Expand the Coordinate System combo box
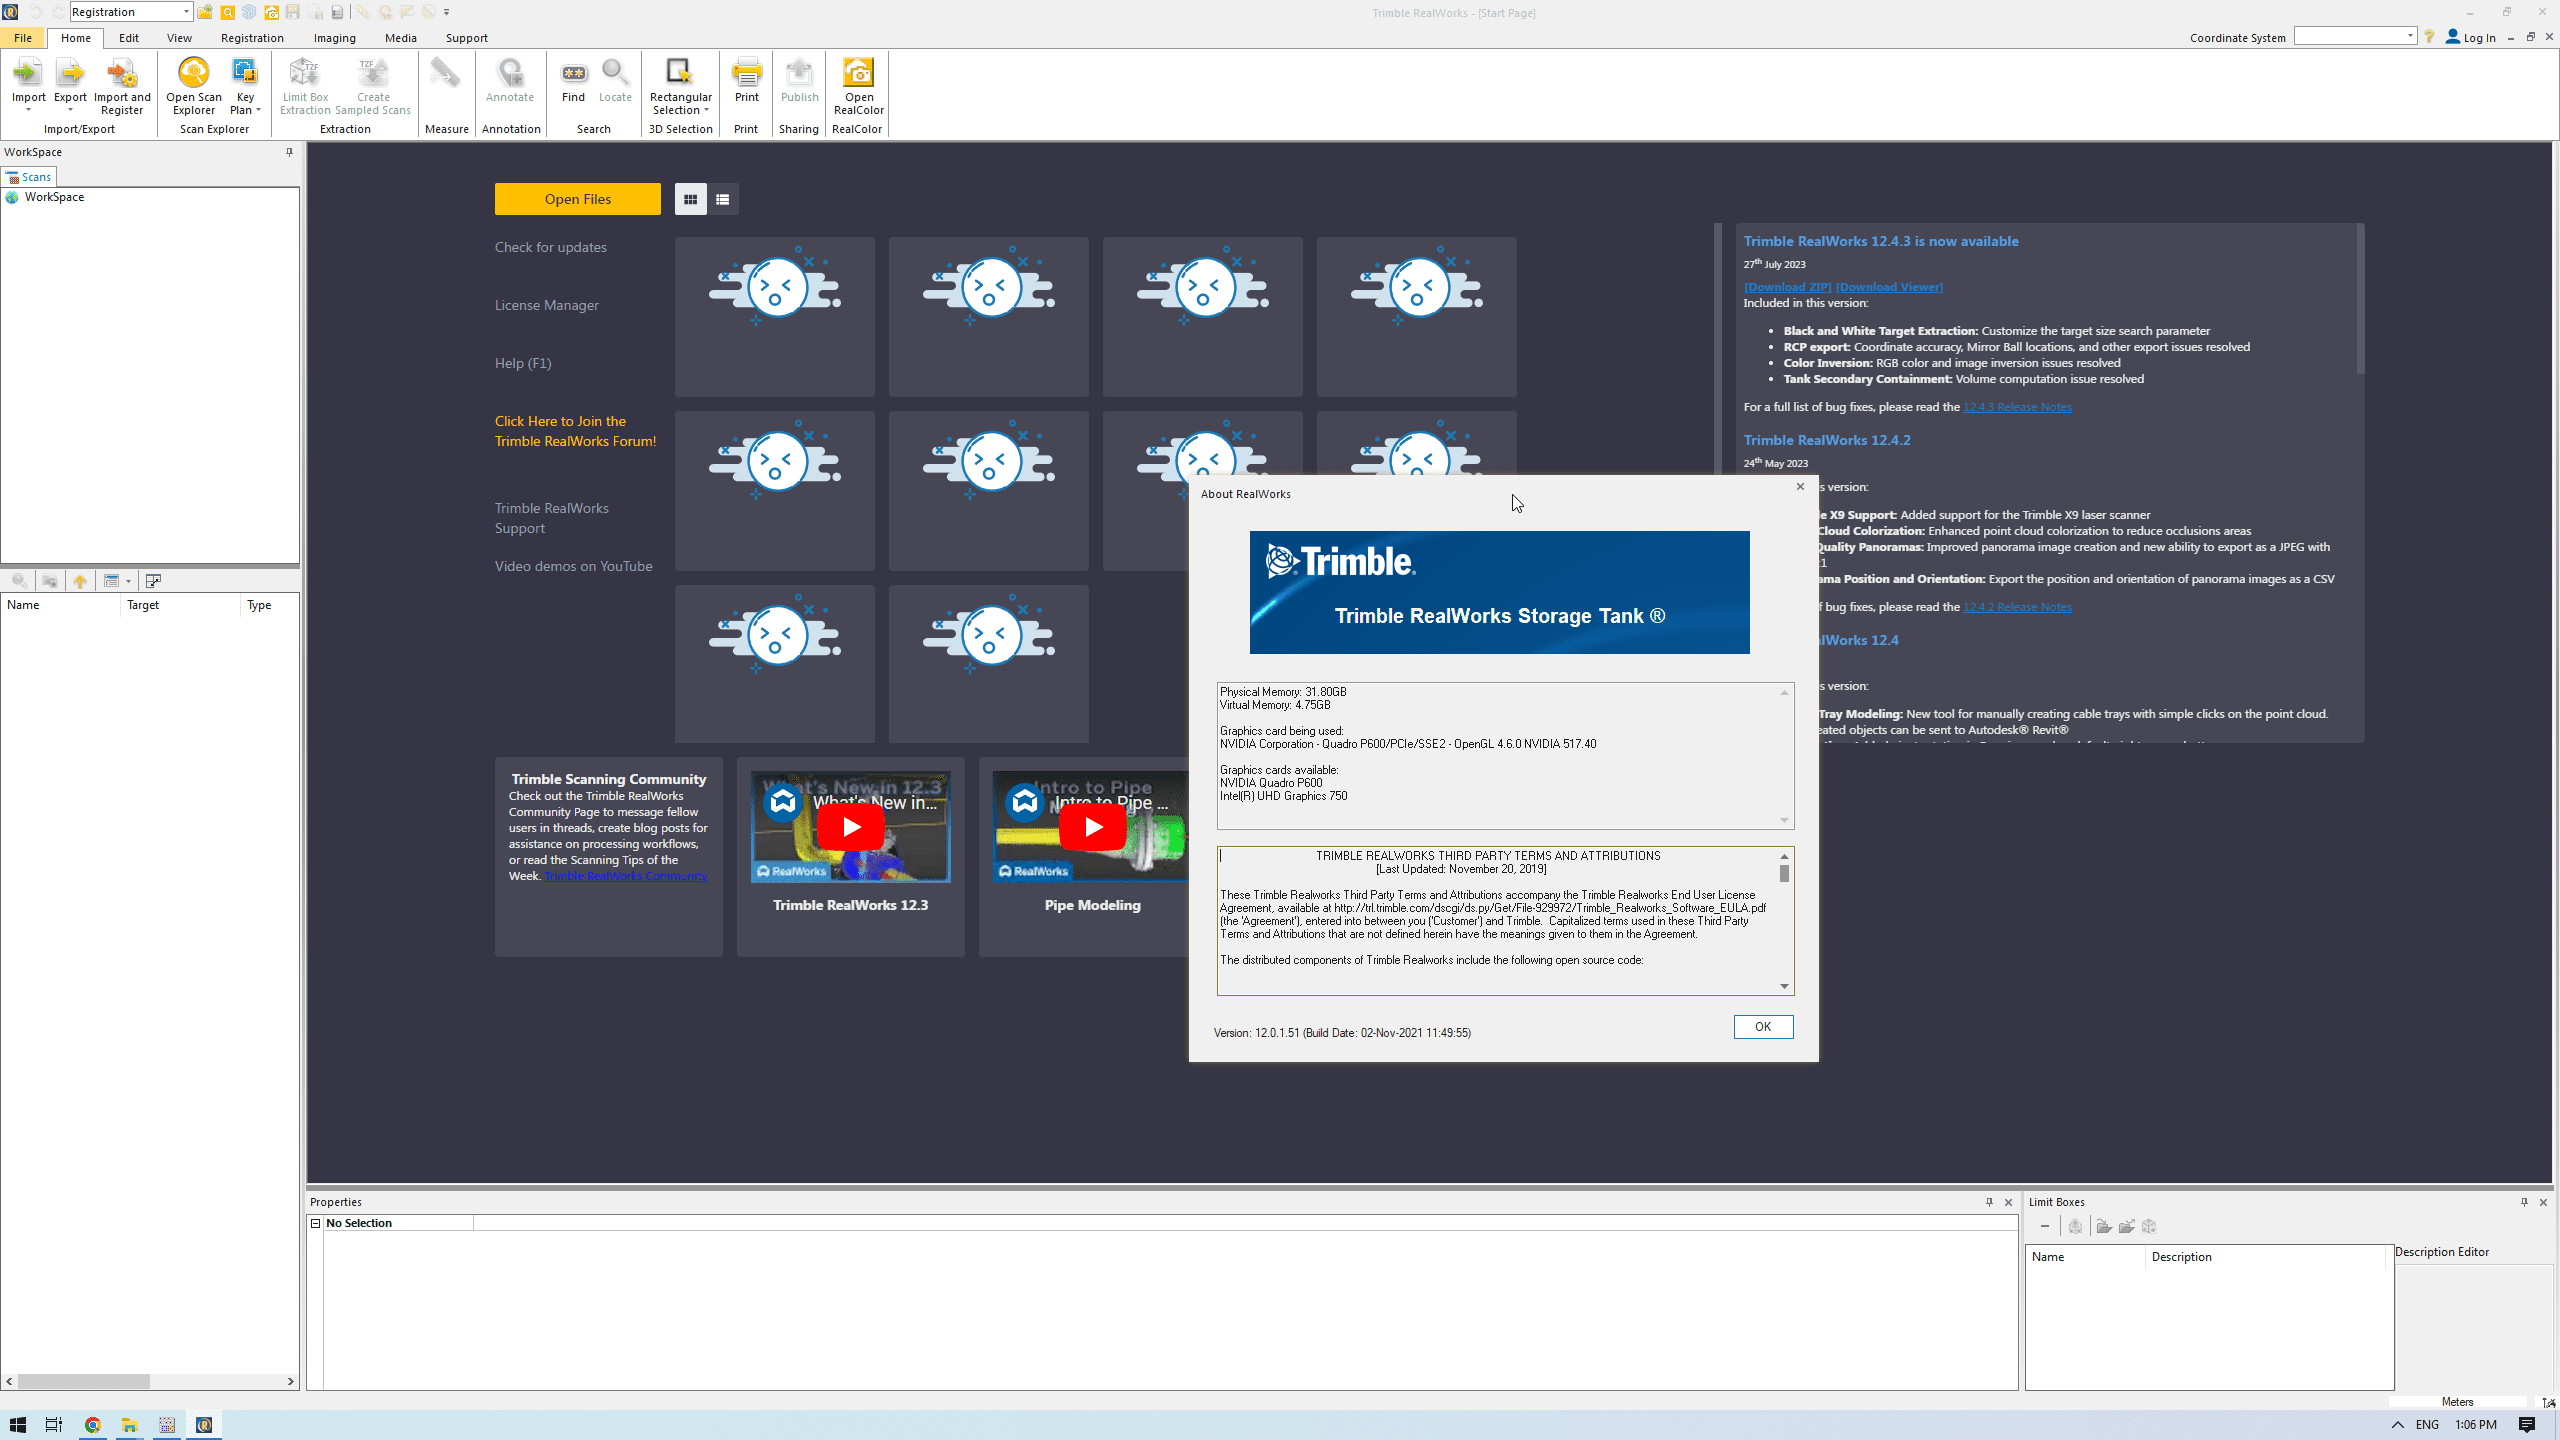 pyautogui.click(x=2410, y=37)
